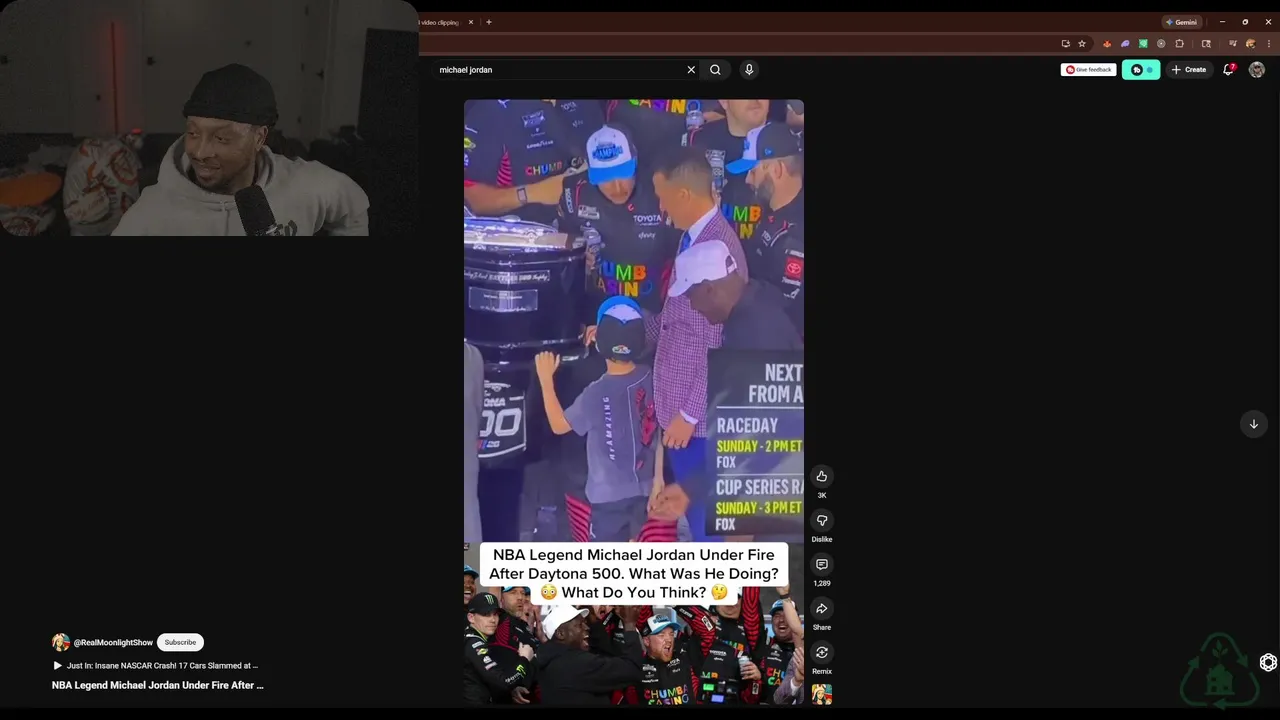This screenshot has width=1280, height=720.
Task: Like the Short with the thumbs-up icon
Action: [822, 476]
